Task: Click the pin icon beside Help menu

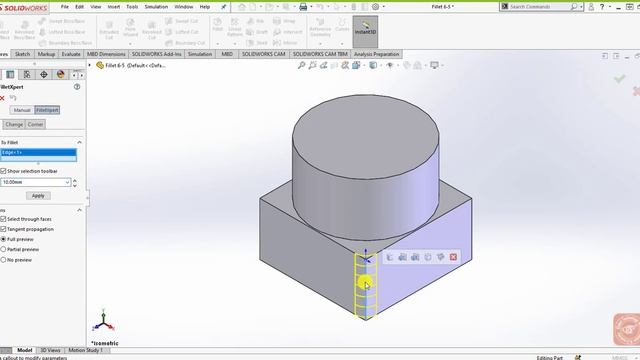Action: [224, 7]
